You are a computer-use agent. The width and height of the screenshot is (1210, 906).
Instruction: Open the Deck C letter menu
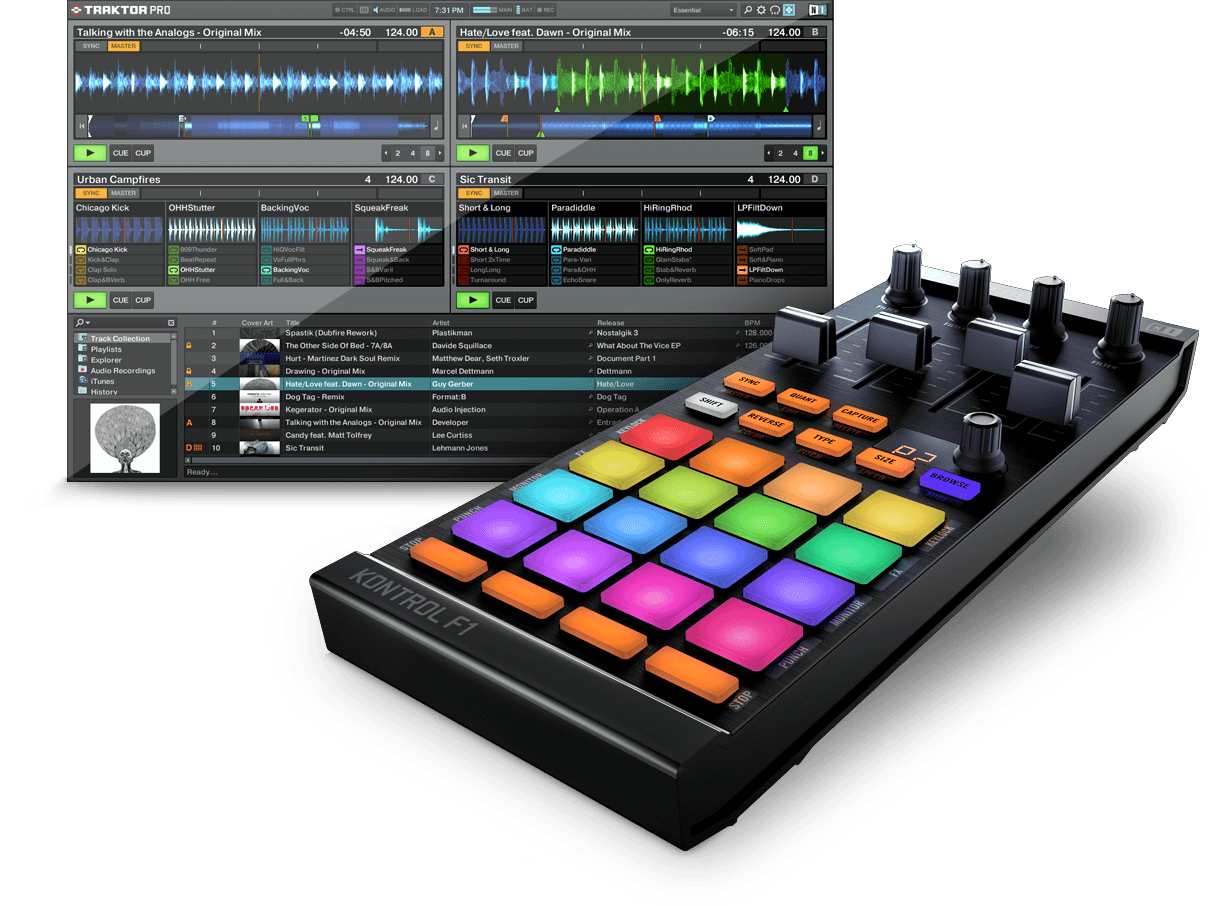coord(431,179)
